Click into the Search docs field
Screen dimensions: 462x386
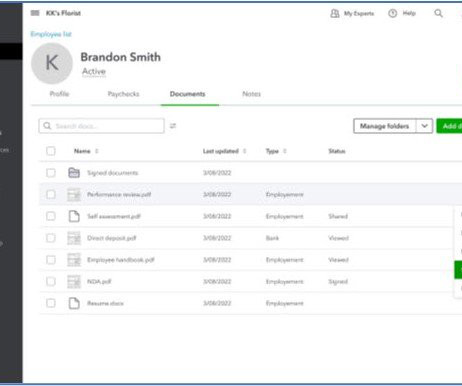(101, 126)
